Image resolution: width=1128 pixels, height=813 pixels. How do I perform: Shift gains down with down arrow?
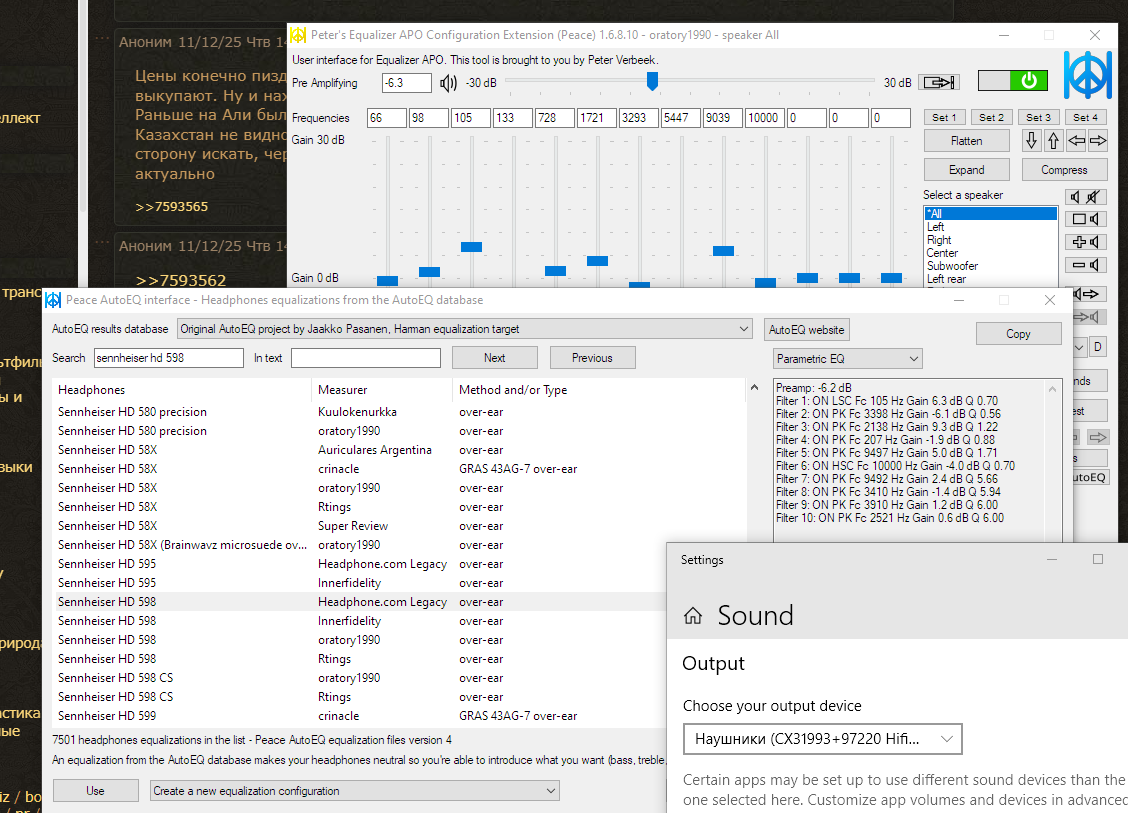pyautogui.click(x=1032, y=141)
